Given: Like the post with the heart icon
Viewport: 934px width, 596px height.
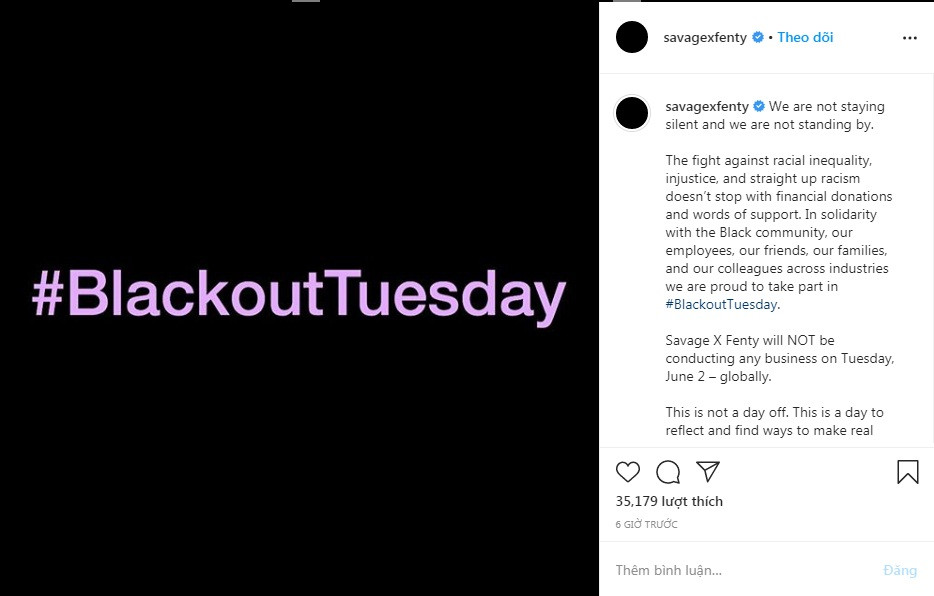Looking at the screenshot, I should (628, 472).
